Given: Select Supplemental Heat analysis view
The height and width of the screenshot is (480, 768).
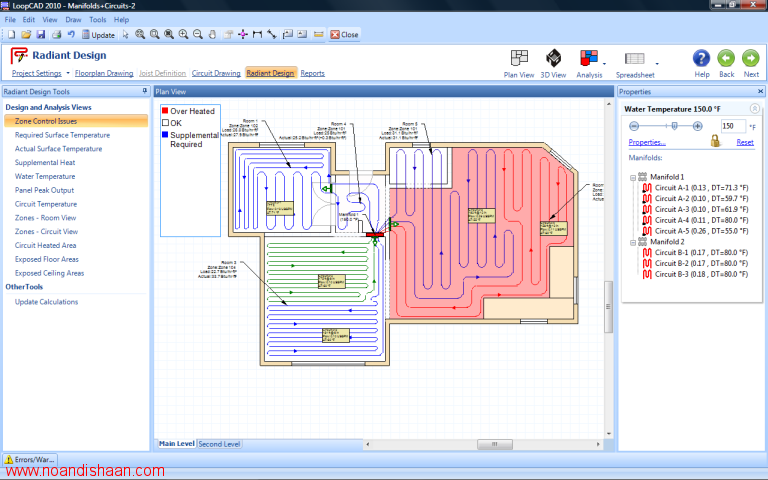Looking at the screenshot, I should (45, 163).
